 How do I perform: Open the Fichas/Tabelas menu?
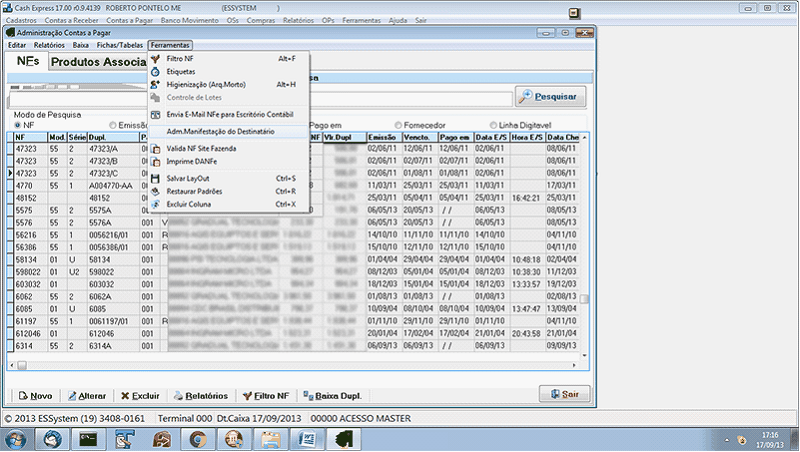tap(119, 46)
